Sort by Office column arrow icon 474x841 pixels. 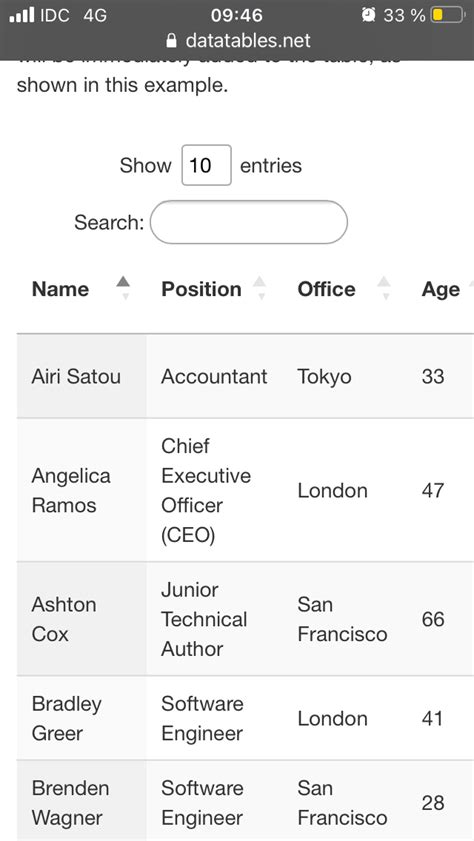click(384, 288)
